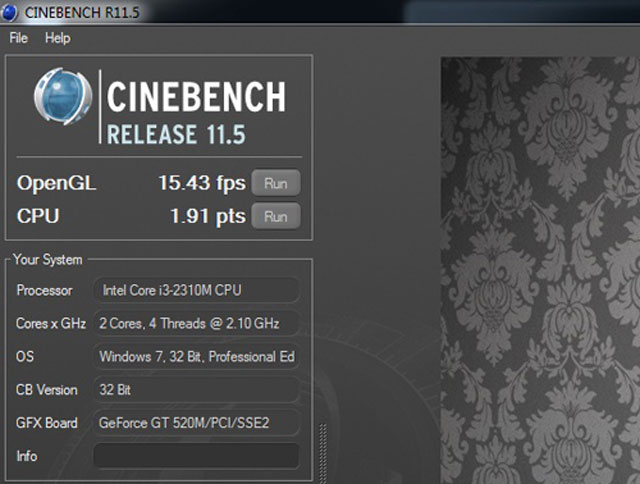Click into the empty Info text field
Screen dimensions: 640x484
(196, 456)
